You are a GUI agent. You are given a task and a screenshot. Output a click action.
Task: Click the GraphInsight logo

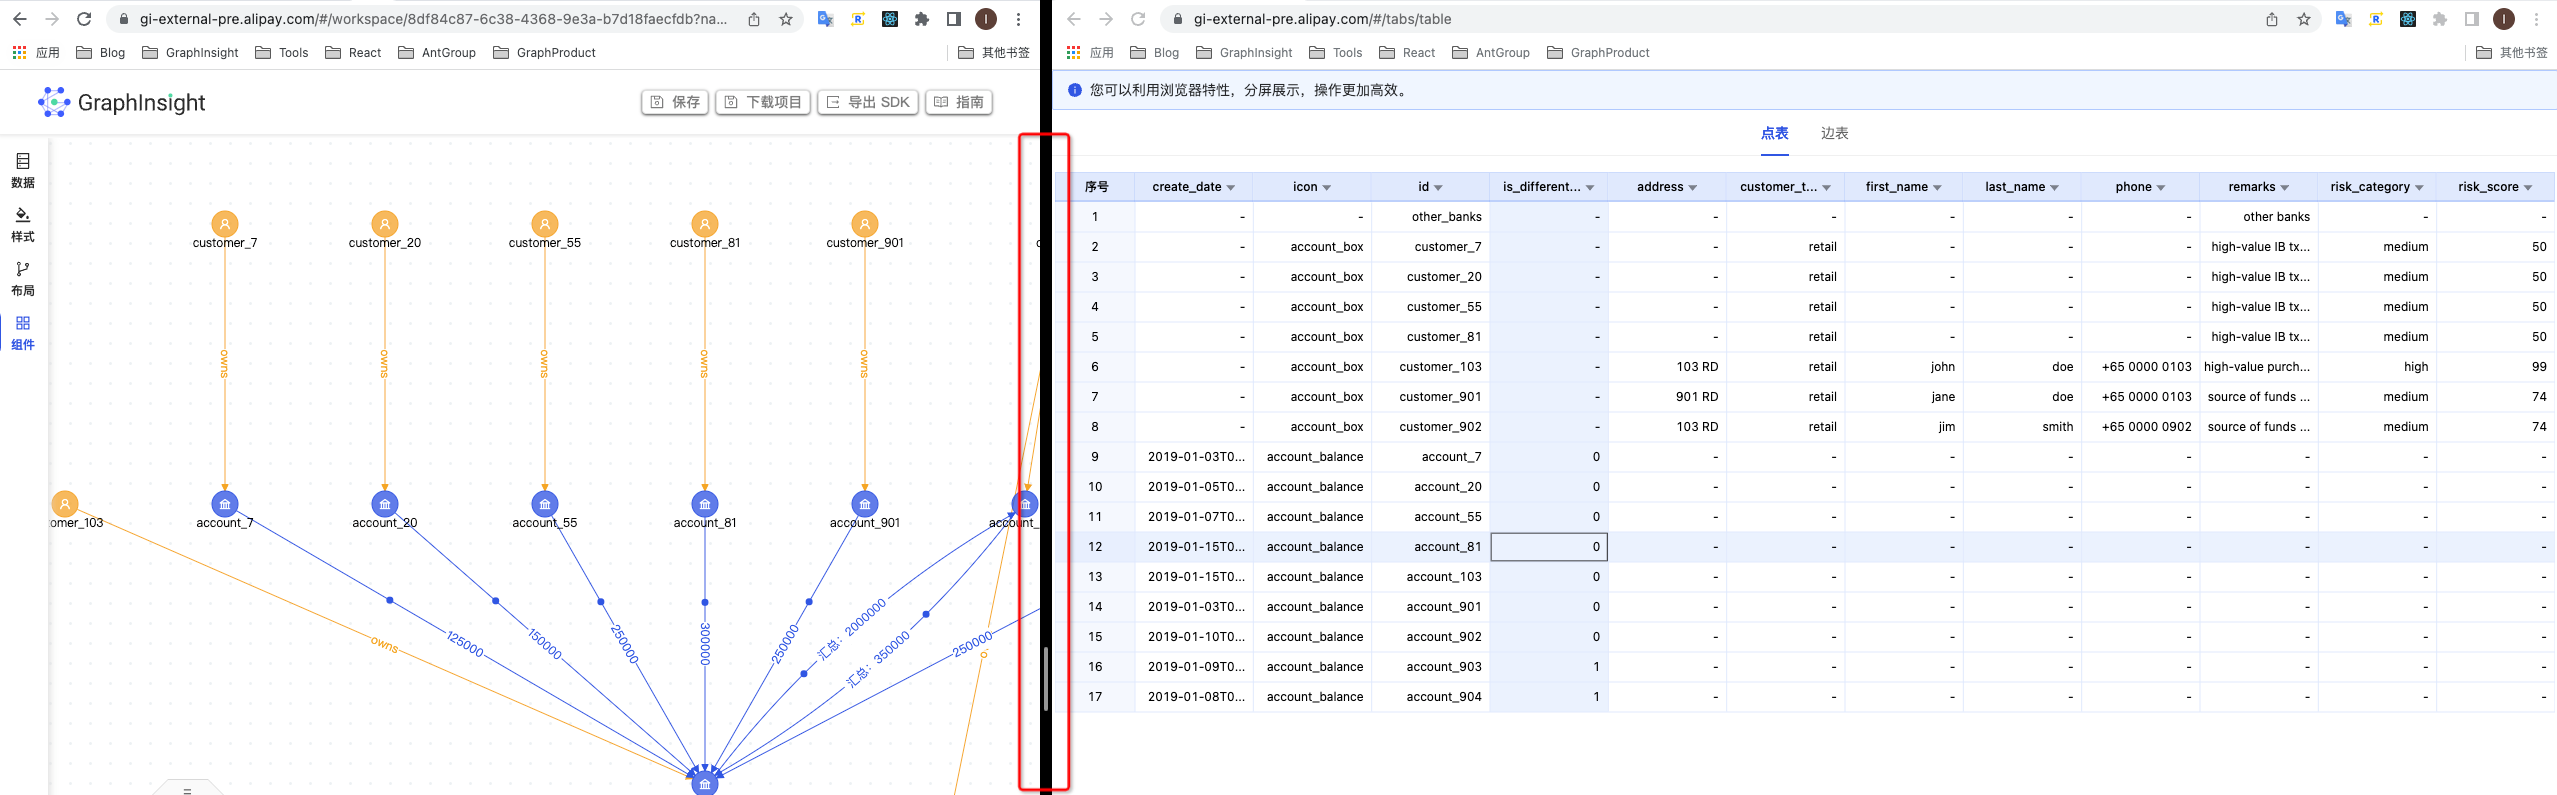[x=121, y=102]
